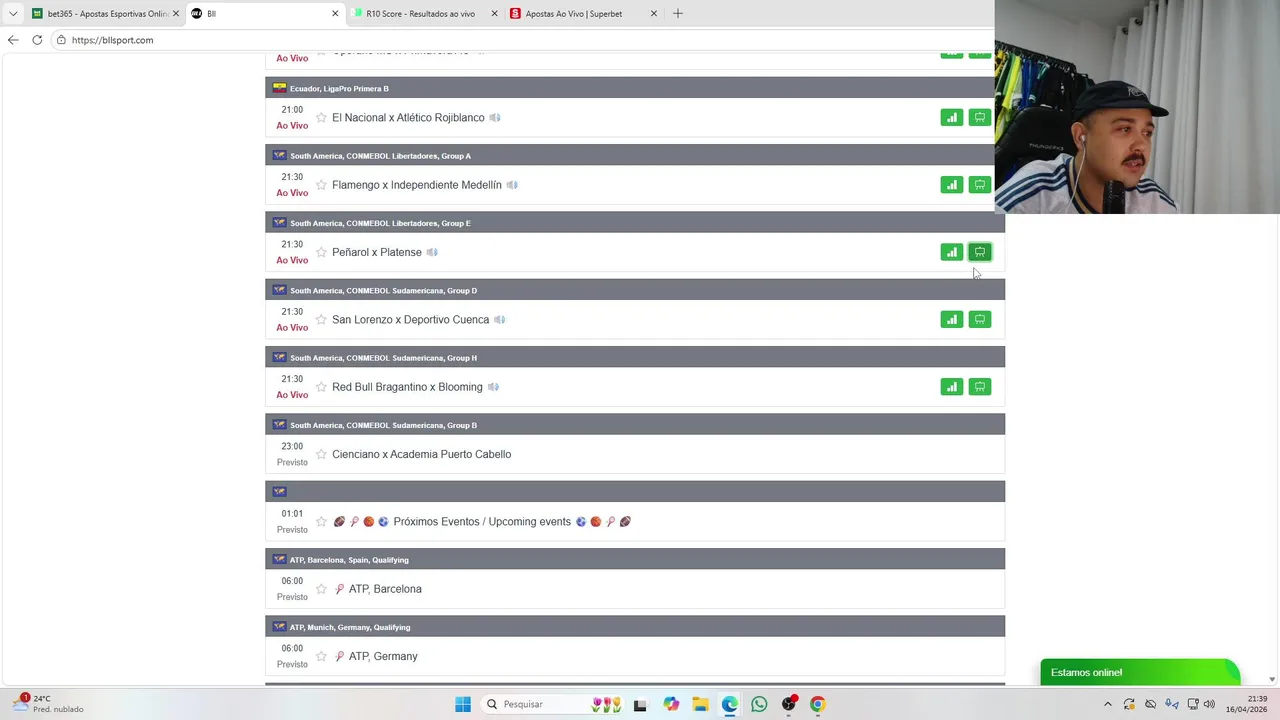This screenshot has height=720, width=1280.
Task: Click speaker icon beside El Nacional match
Action: click(x=495, y=118)
